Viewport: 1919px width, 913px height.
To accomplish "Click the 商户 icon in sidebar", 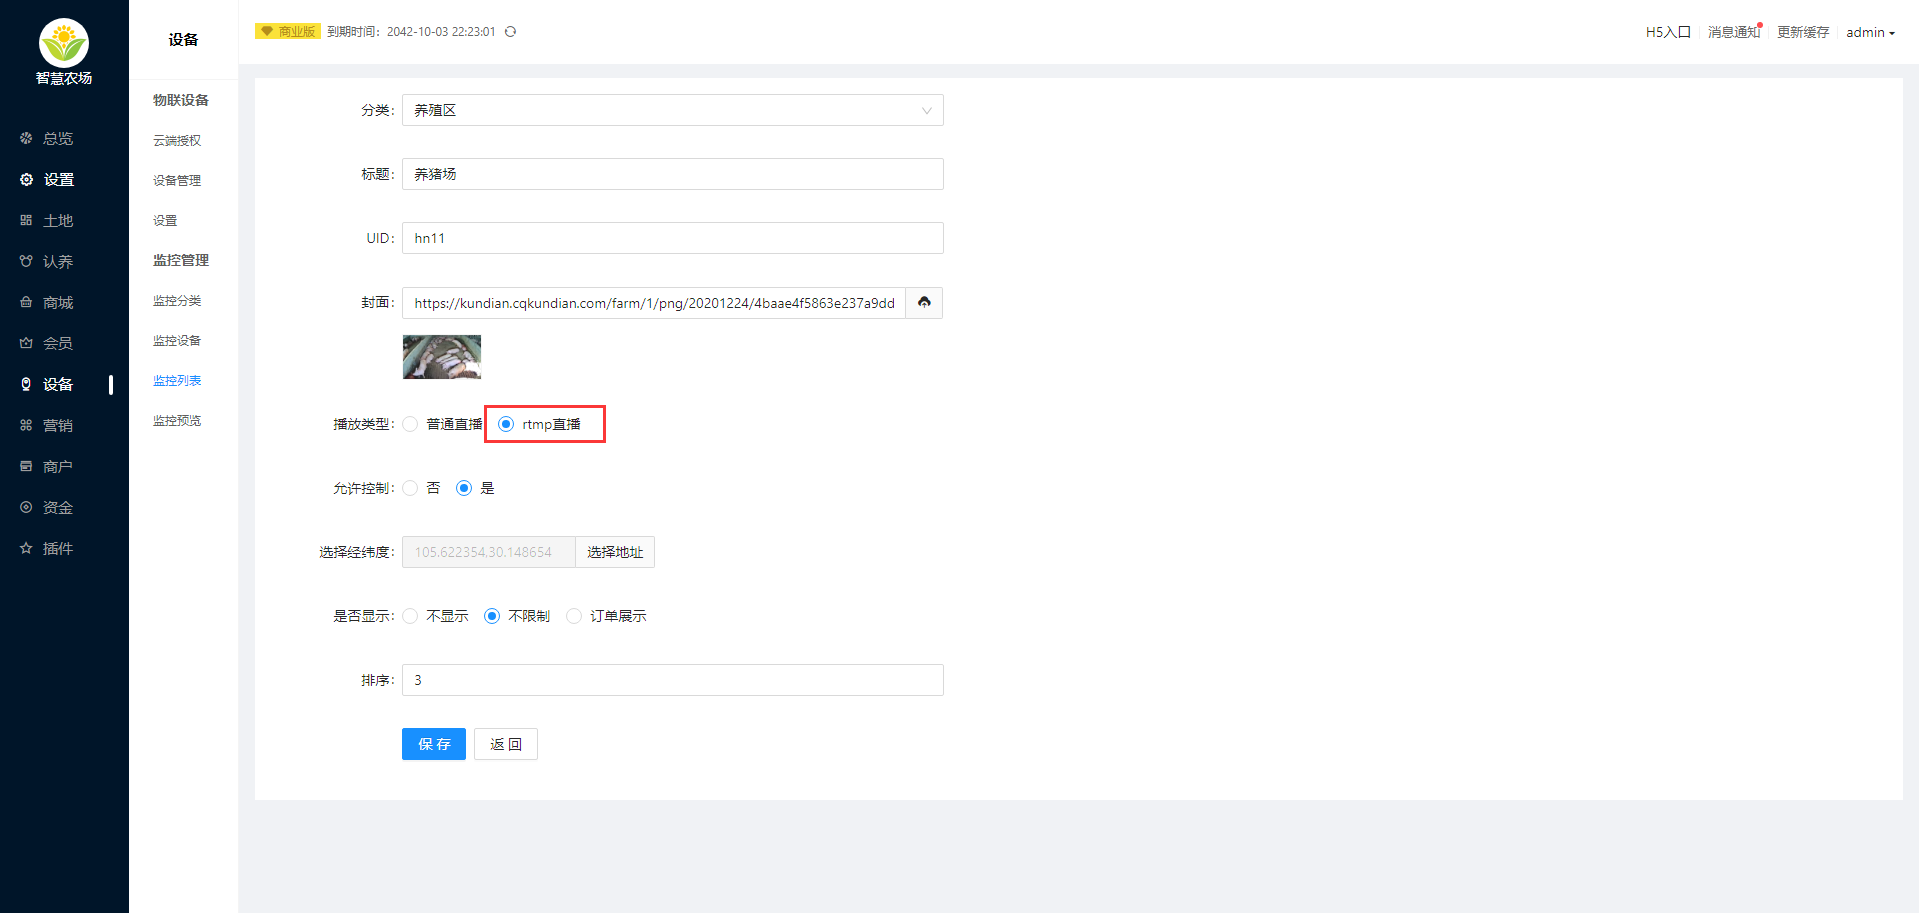I will 26,466.
